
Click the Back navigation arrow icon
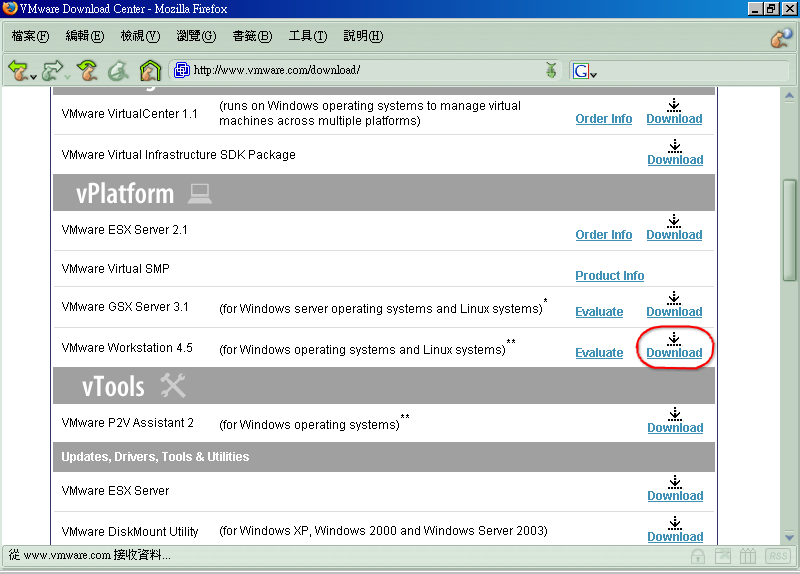click(18, 70)
